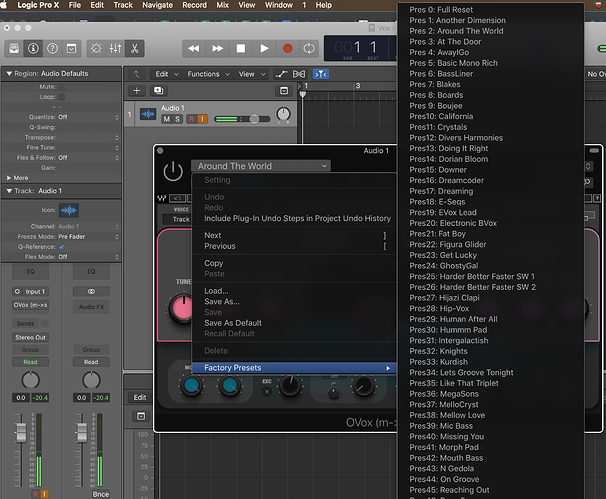Viewport: 606px width, 499px height.
Task: Click the bar/beat position display
Action: tap(359, 48)
